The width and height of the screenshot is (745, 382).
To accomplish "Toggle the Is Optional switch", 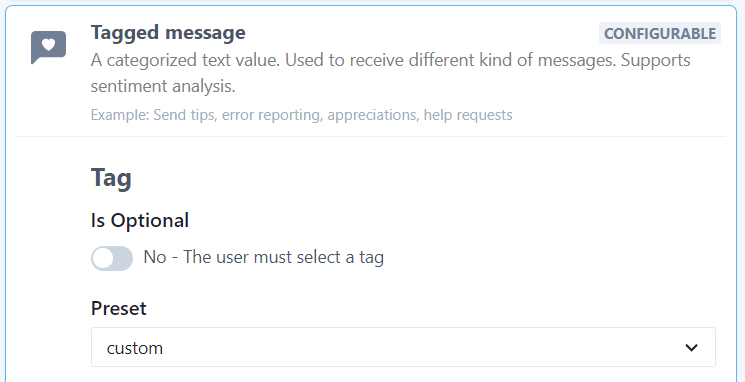I will coord(112,258).
